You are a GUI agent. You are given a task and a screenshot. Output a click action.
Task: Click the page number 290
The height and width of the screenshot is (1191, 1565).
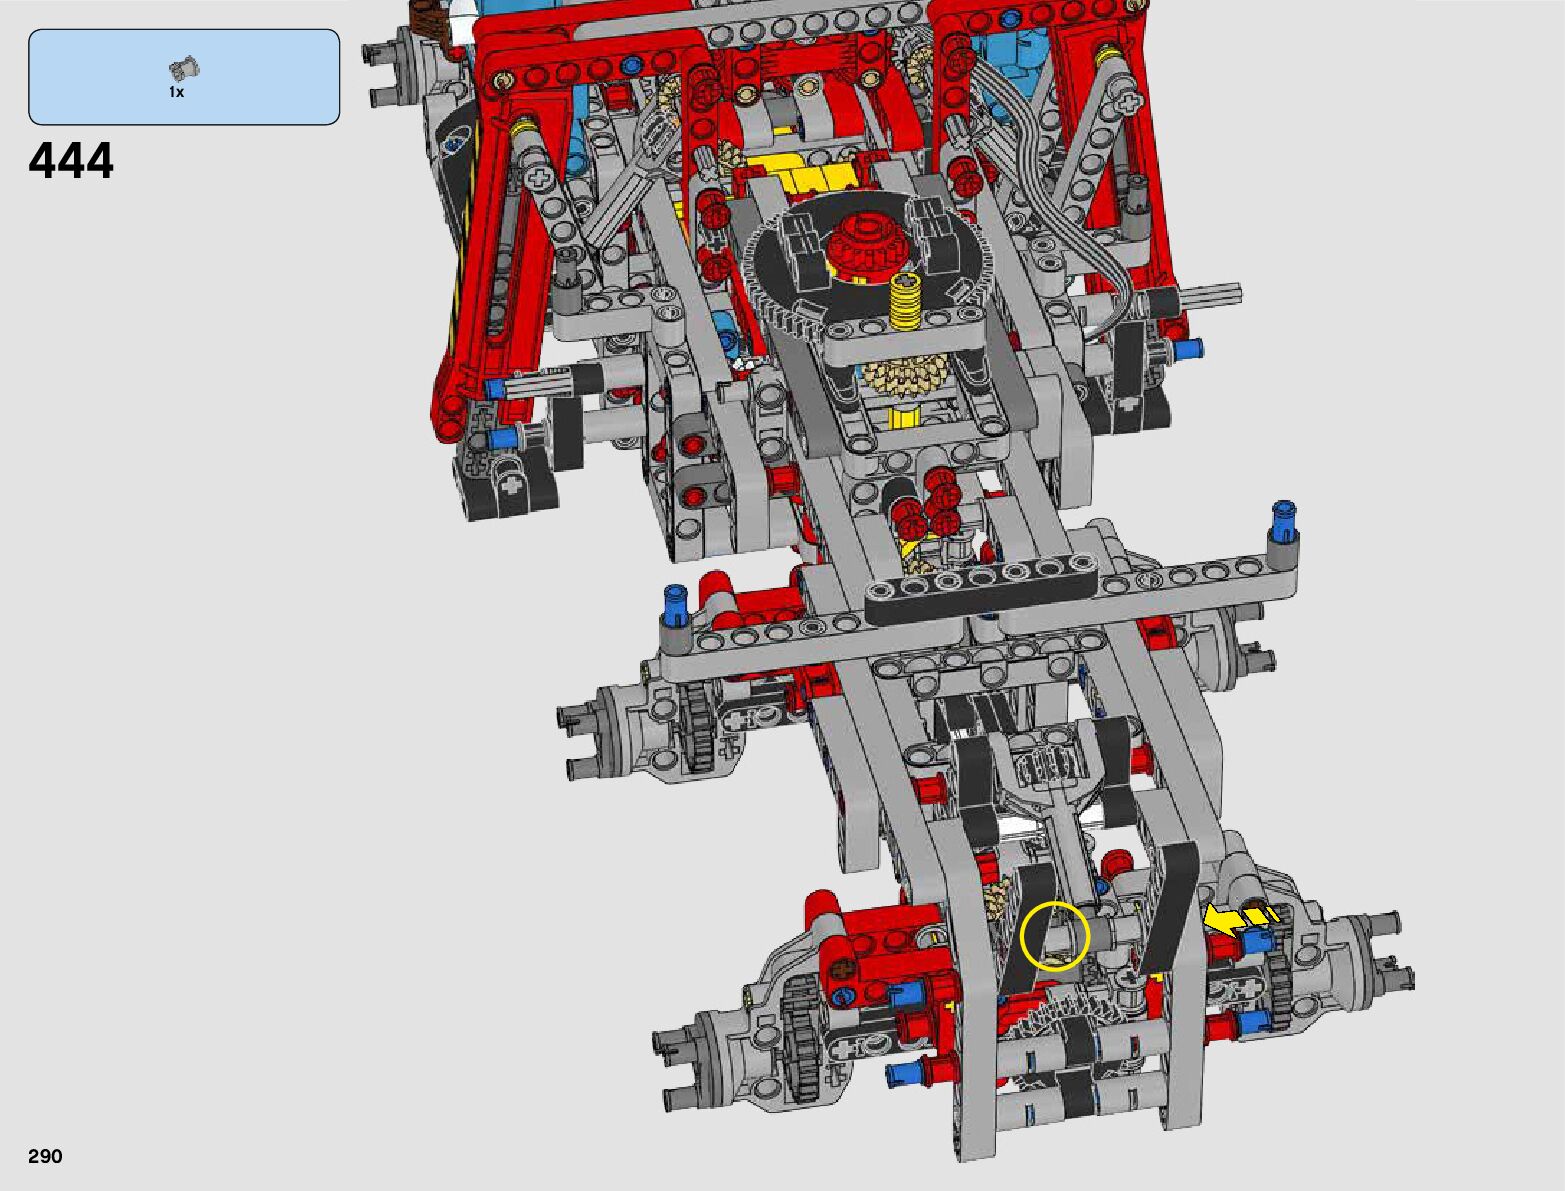[x=45, y=1156]
